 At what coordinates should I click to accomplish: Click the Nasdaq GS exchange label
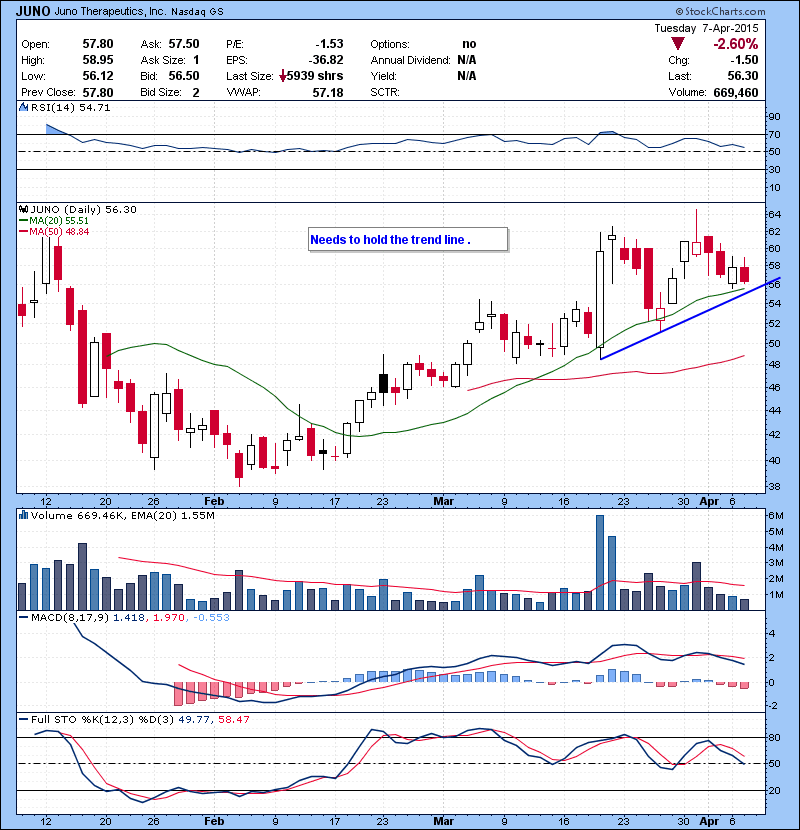tap(197, 12)
